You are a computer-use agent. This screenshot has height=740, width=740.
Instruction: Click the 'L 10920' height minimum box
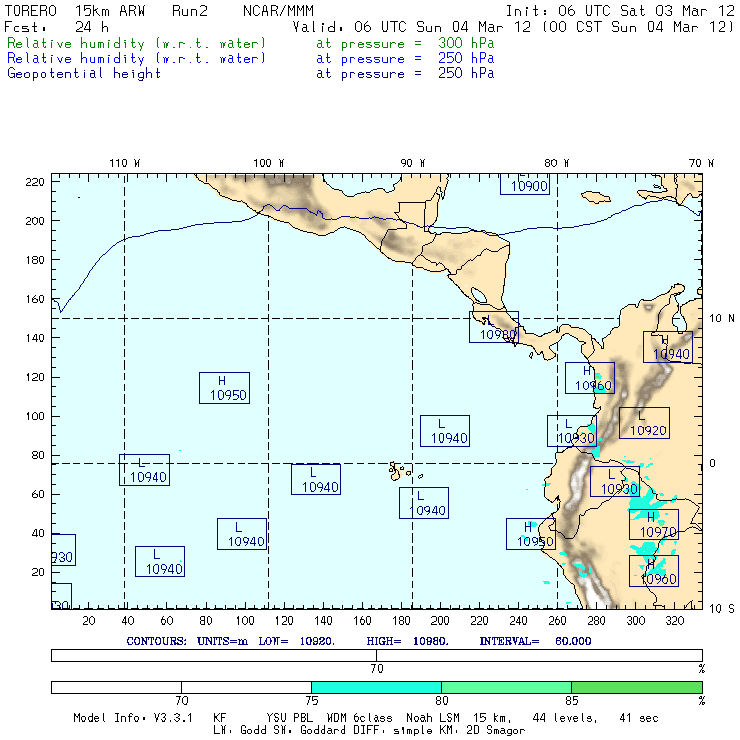(x=644, y=423)
